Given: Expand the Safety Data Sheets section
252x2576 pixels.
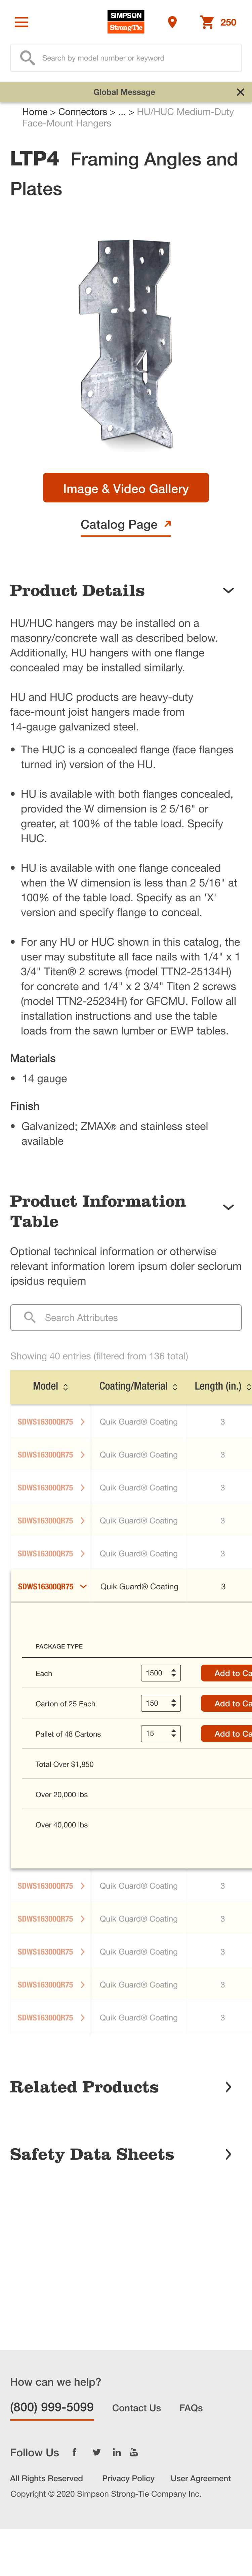Looking at the screenshot, I should click(228, 2154).
